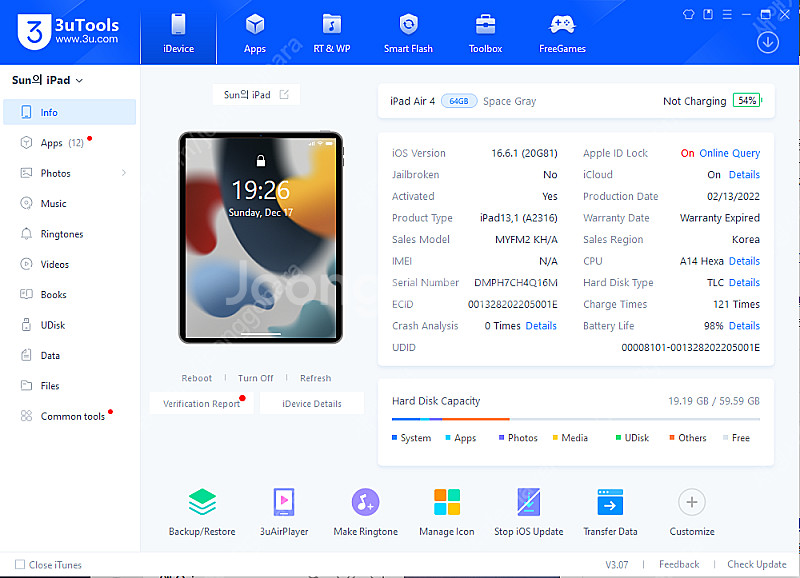The height and width of the screenshot is (578, 800).
Task: Open Photos in the sidebar
Action: click(69, 173)
